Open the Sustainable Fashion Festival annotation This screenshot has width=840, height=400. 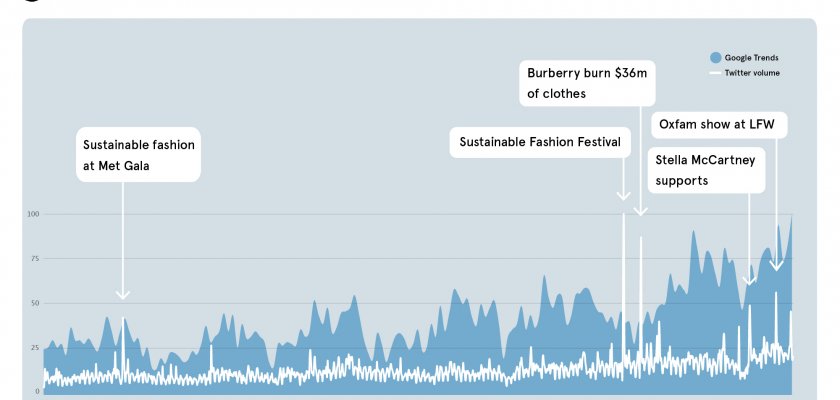540,142
